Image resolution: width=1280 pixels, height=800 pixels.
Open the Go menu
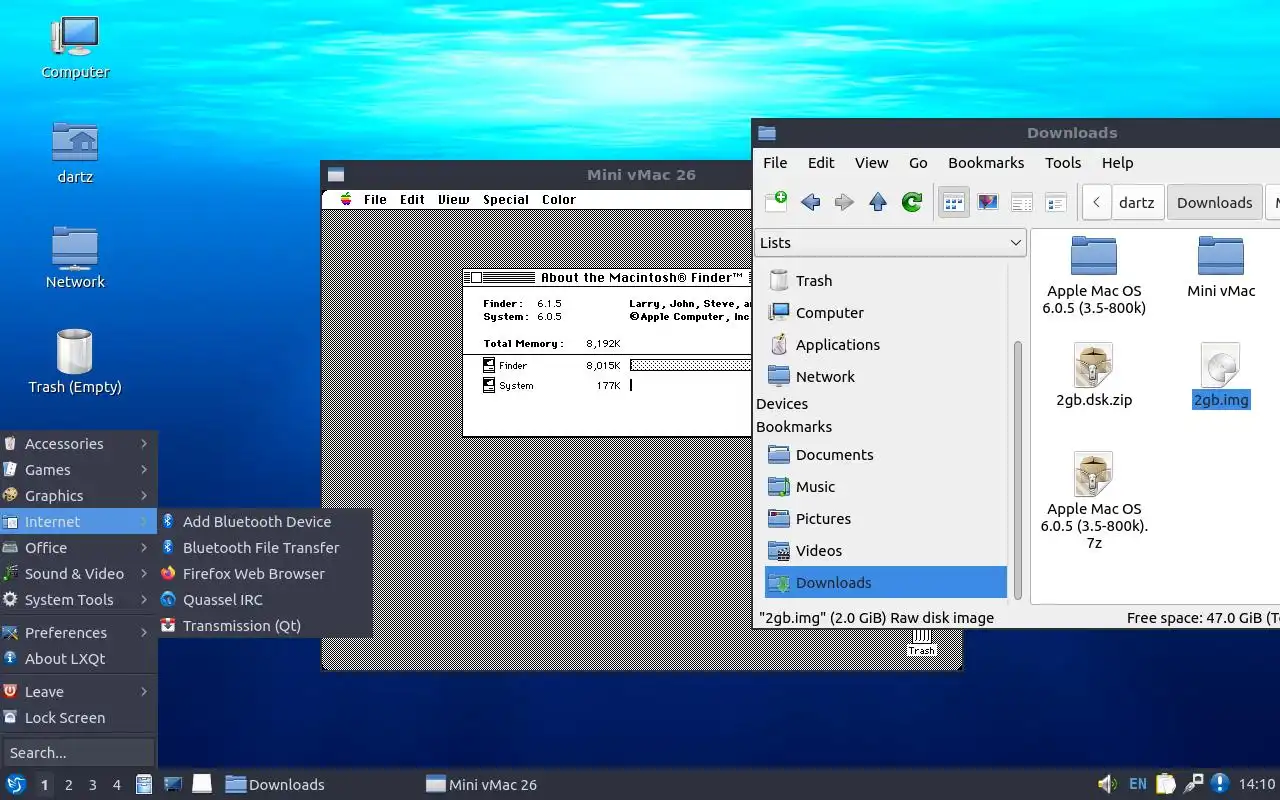(x=918, y=162)
